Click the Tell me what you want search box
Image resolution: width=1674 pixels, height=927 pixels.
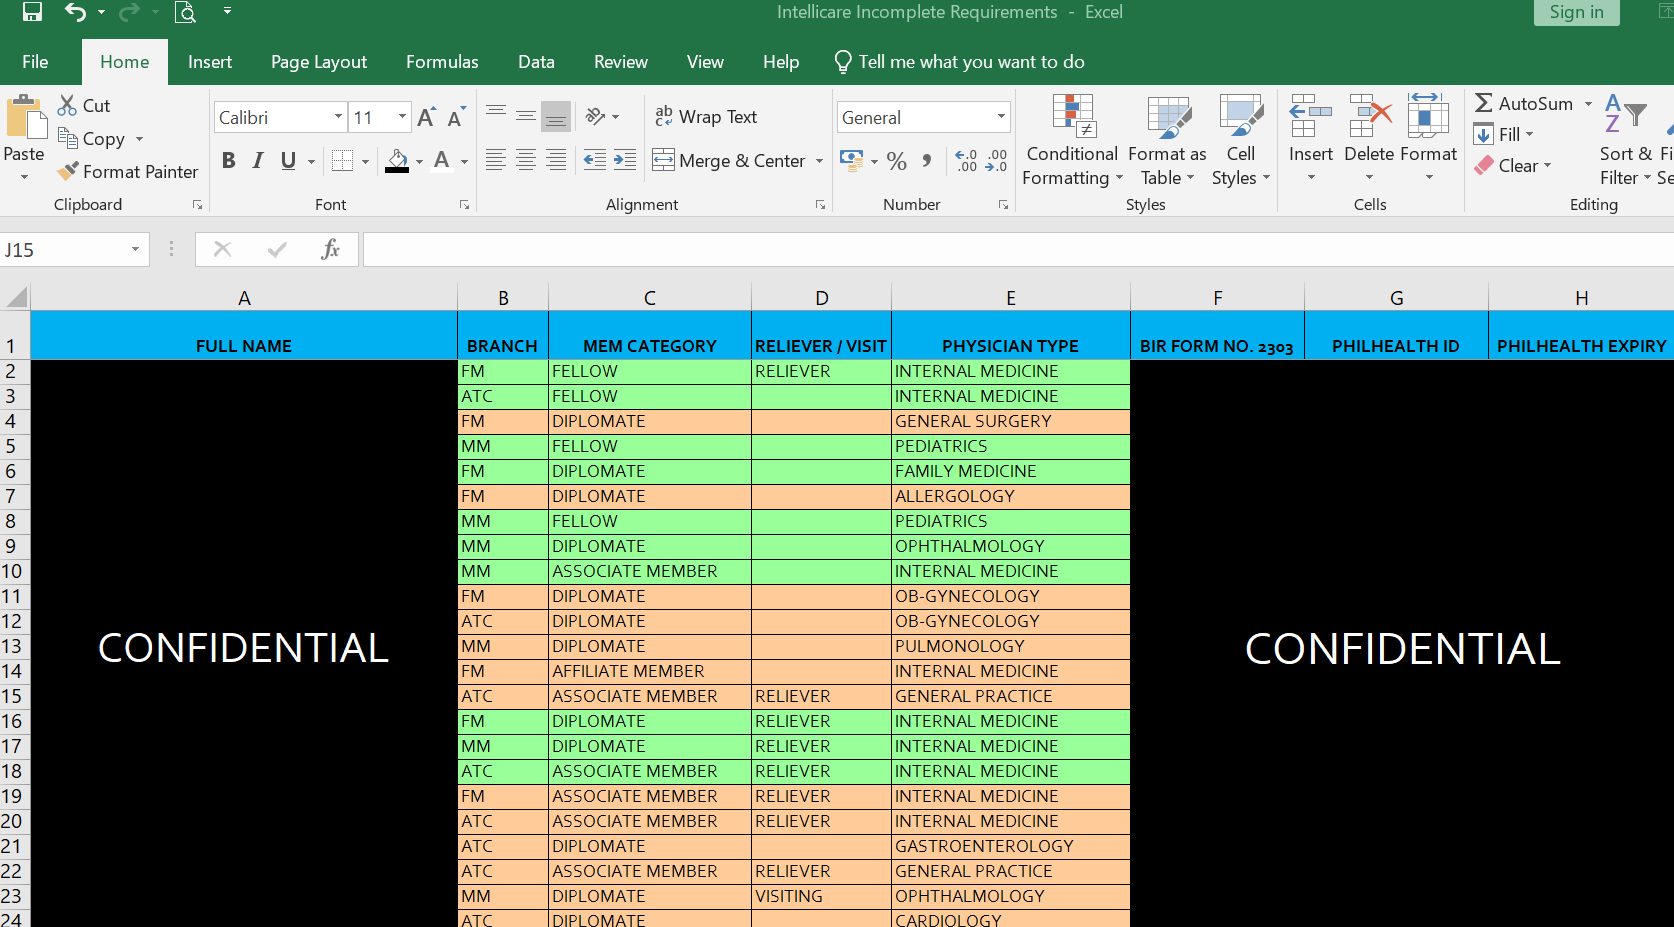coord(960,61)
